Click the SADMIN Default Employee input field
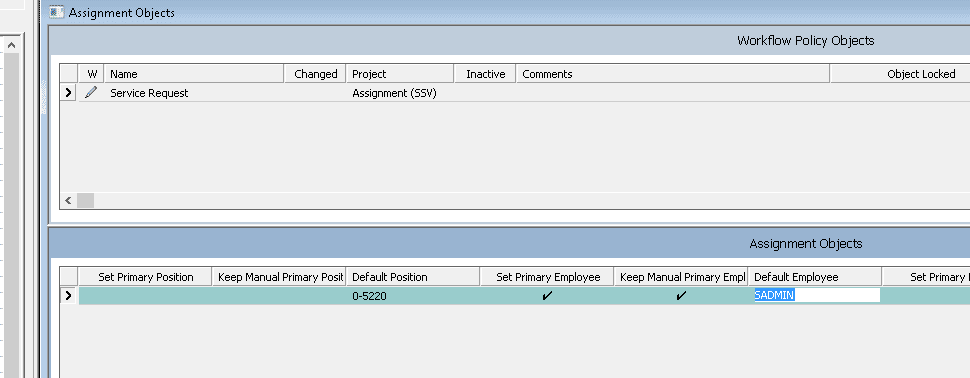 coord(816,295)
